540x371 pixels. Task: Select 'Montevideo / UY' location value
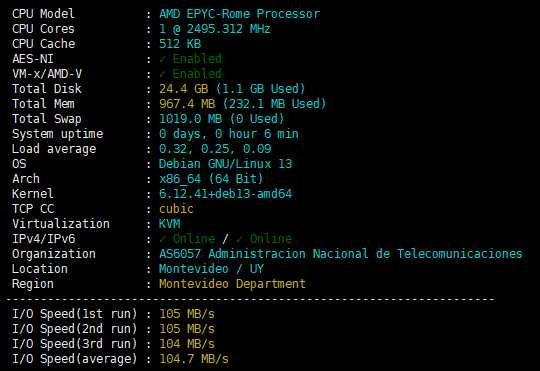tap(211, 269)
